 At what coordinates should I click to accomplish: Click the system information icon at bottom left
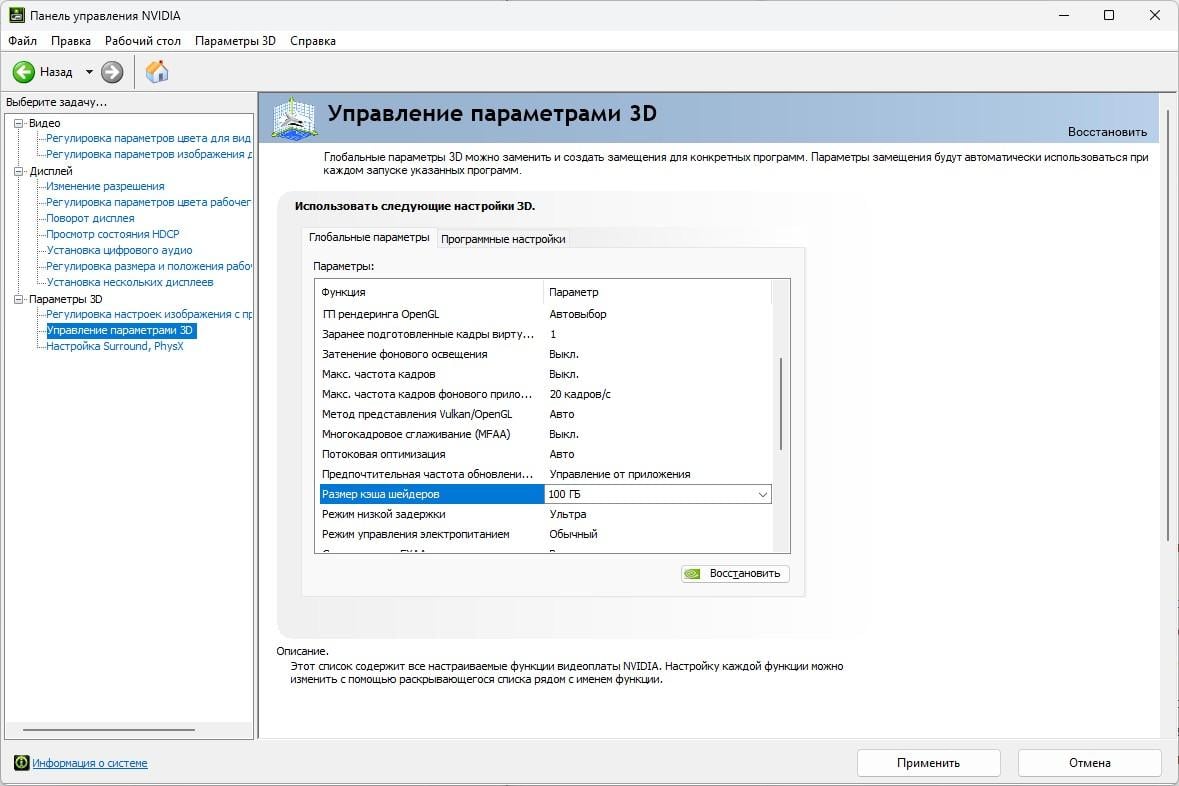[21, 763]
